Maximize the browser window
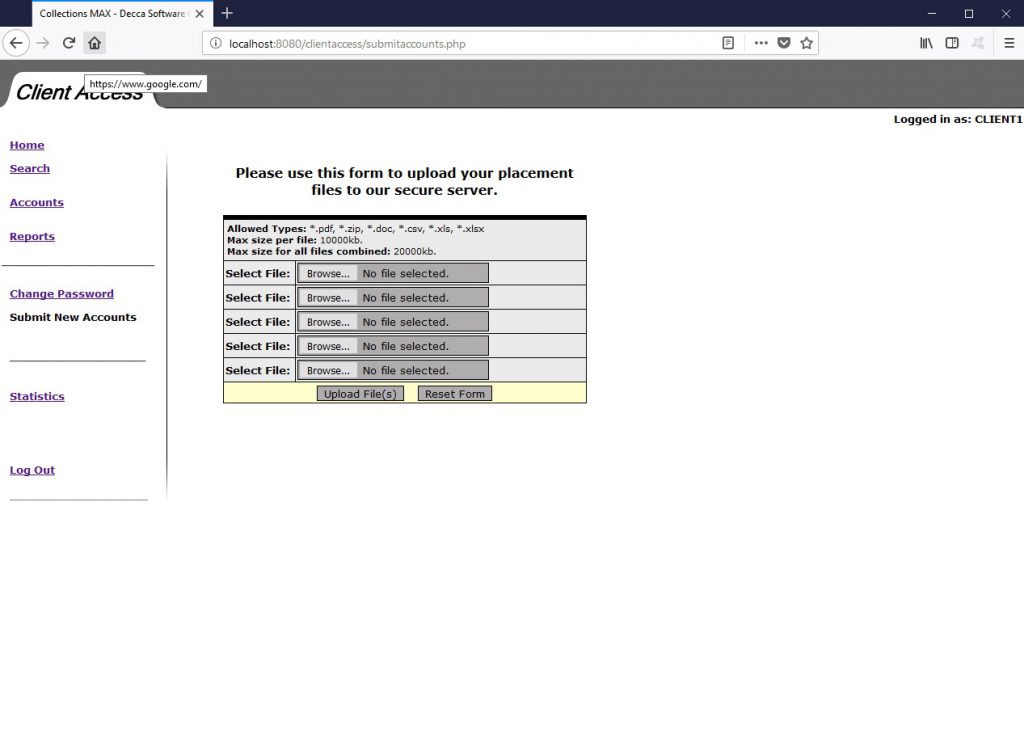 (969, 13)
